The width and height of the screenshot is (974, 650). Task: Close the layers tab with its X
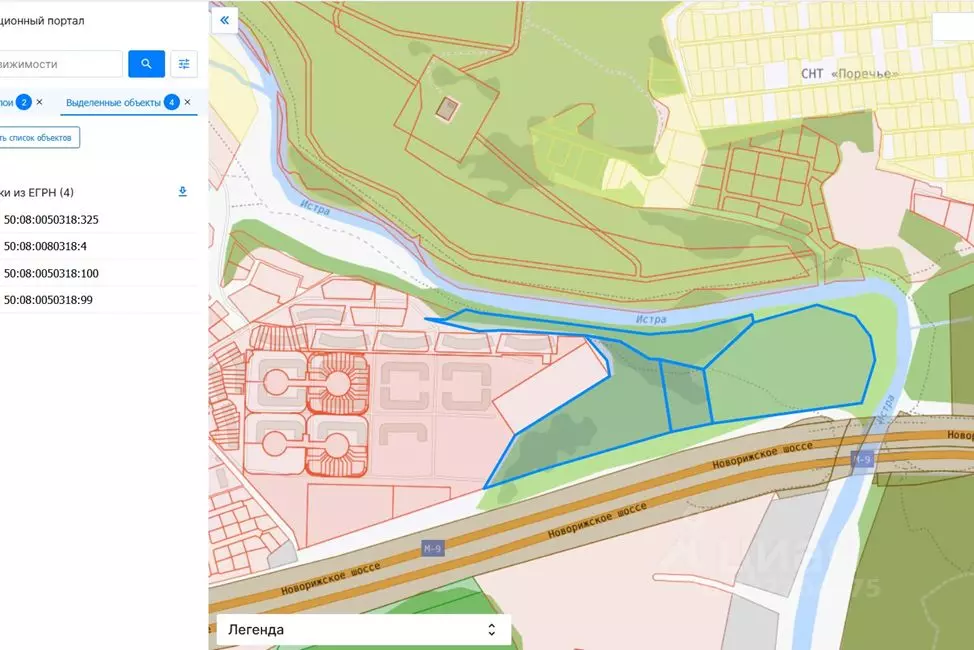[40, 102]
